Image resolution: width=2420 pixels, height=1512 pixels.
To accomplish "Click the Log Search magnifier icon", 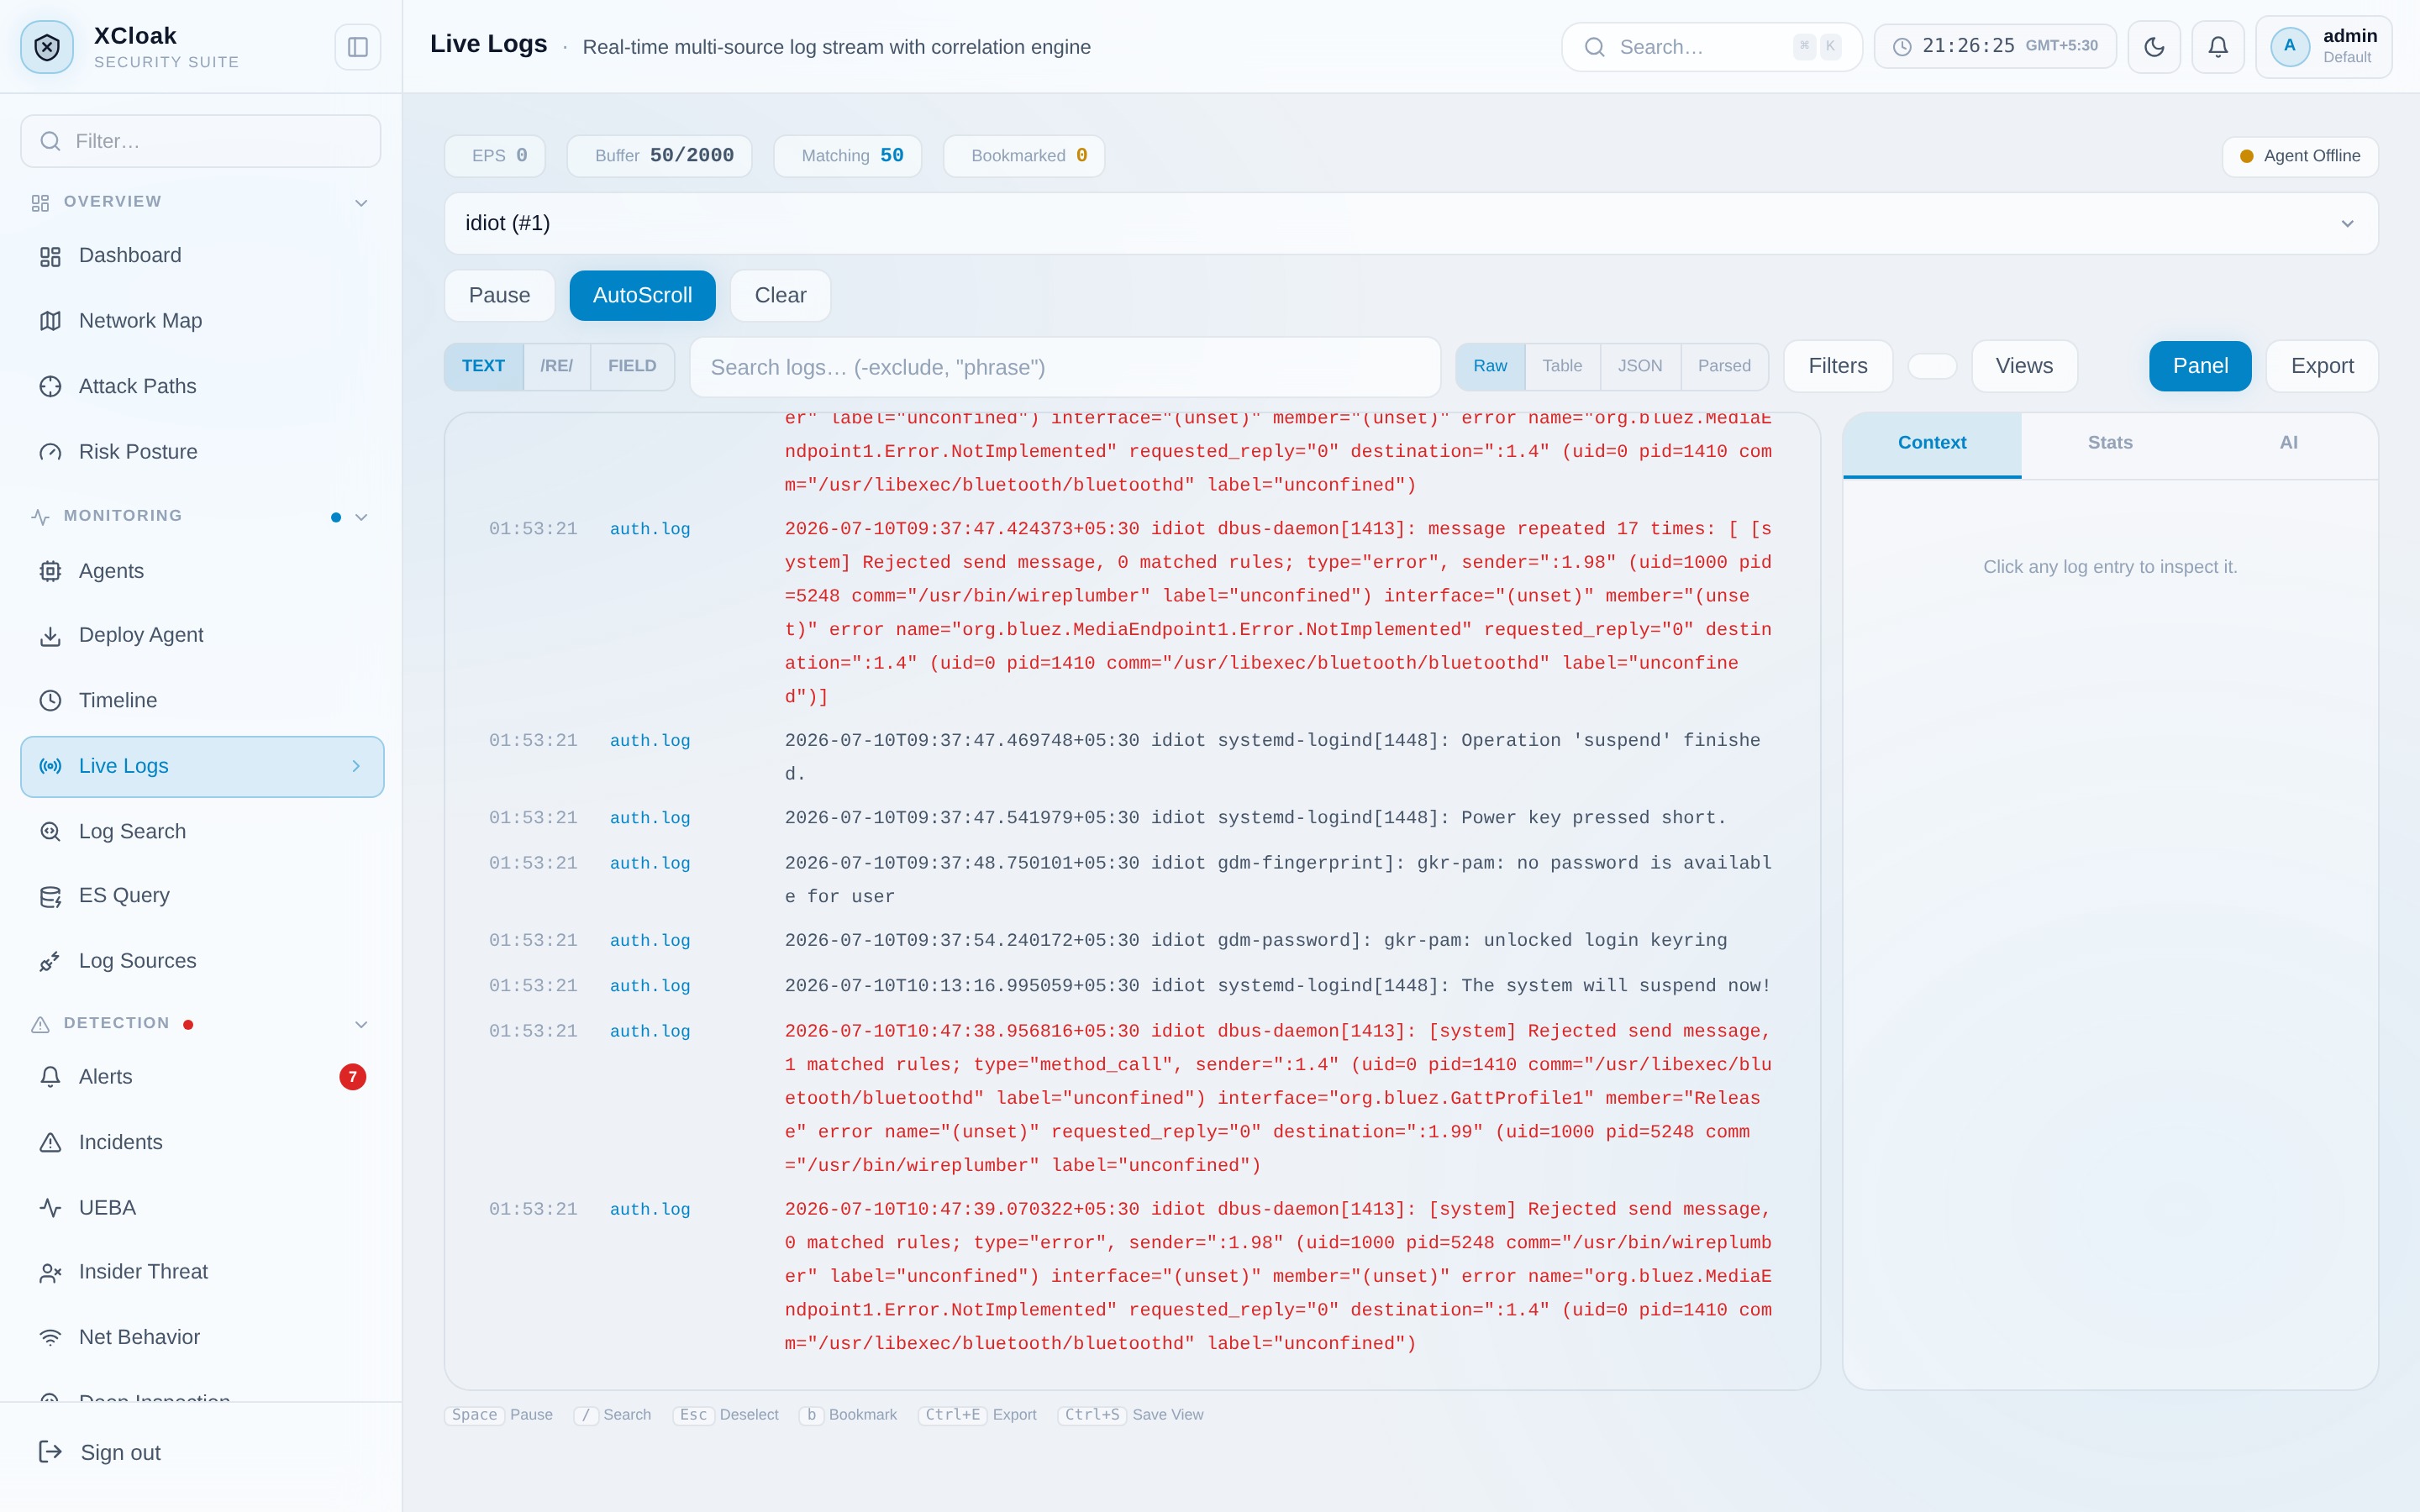I will 50,831.
